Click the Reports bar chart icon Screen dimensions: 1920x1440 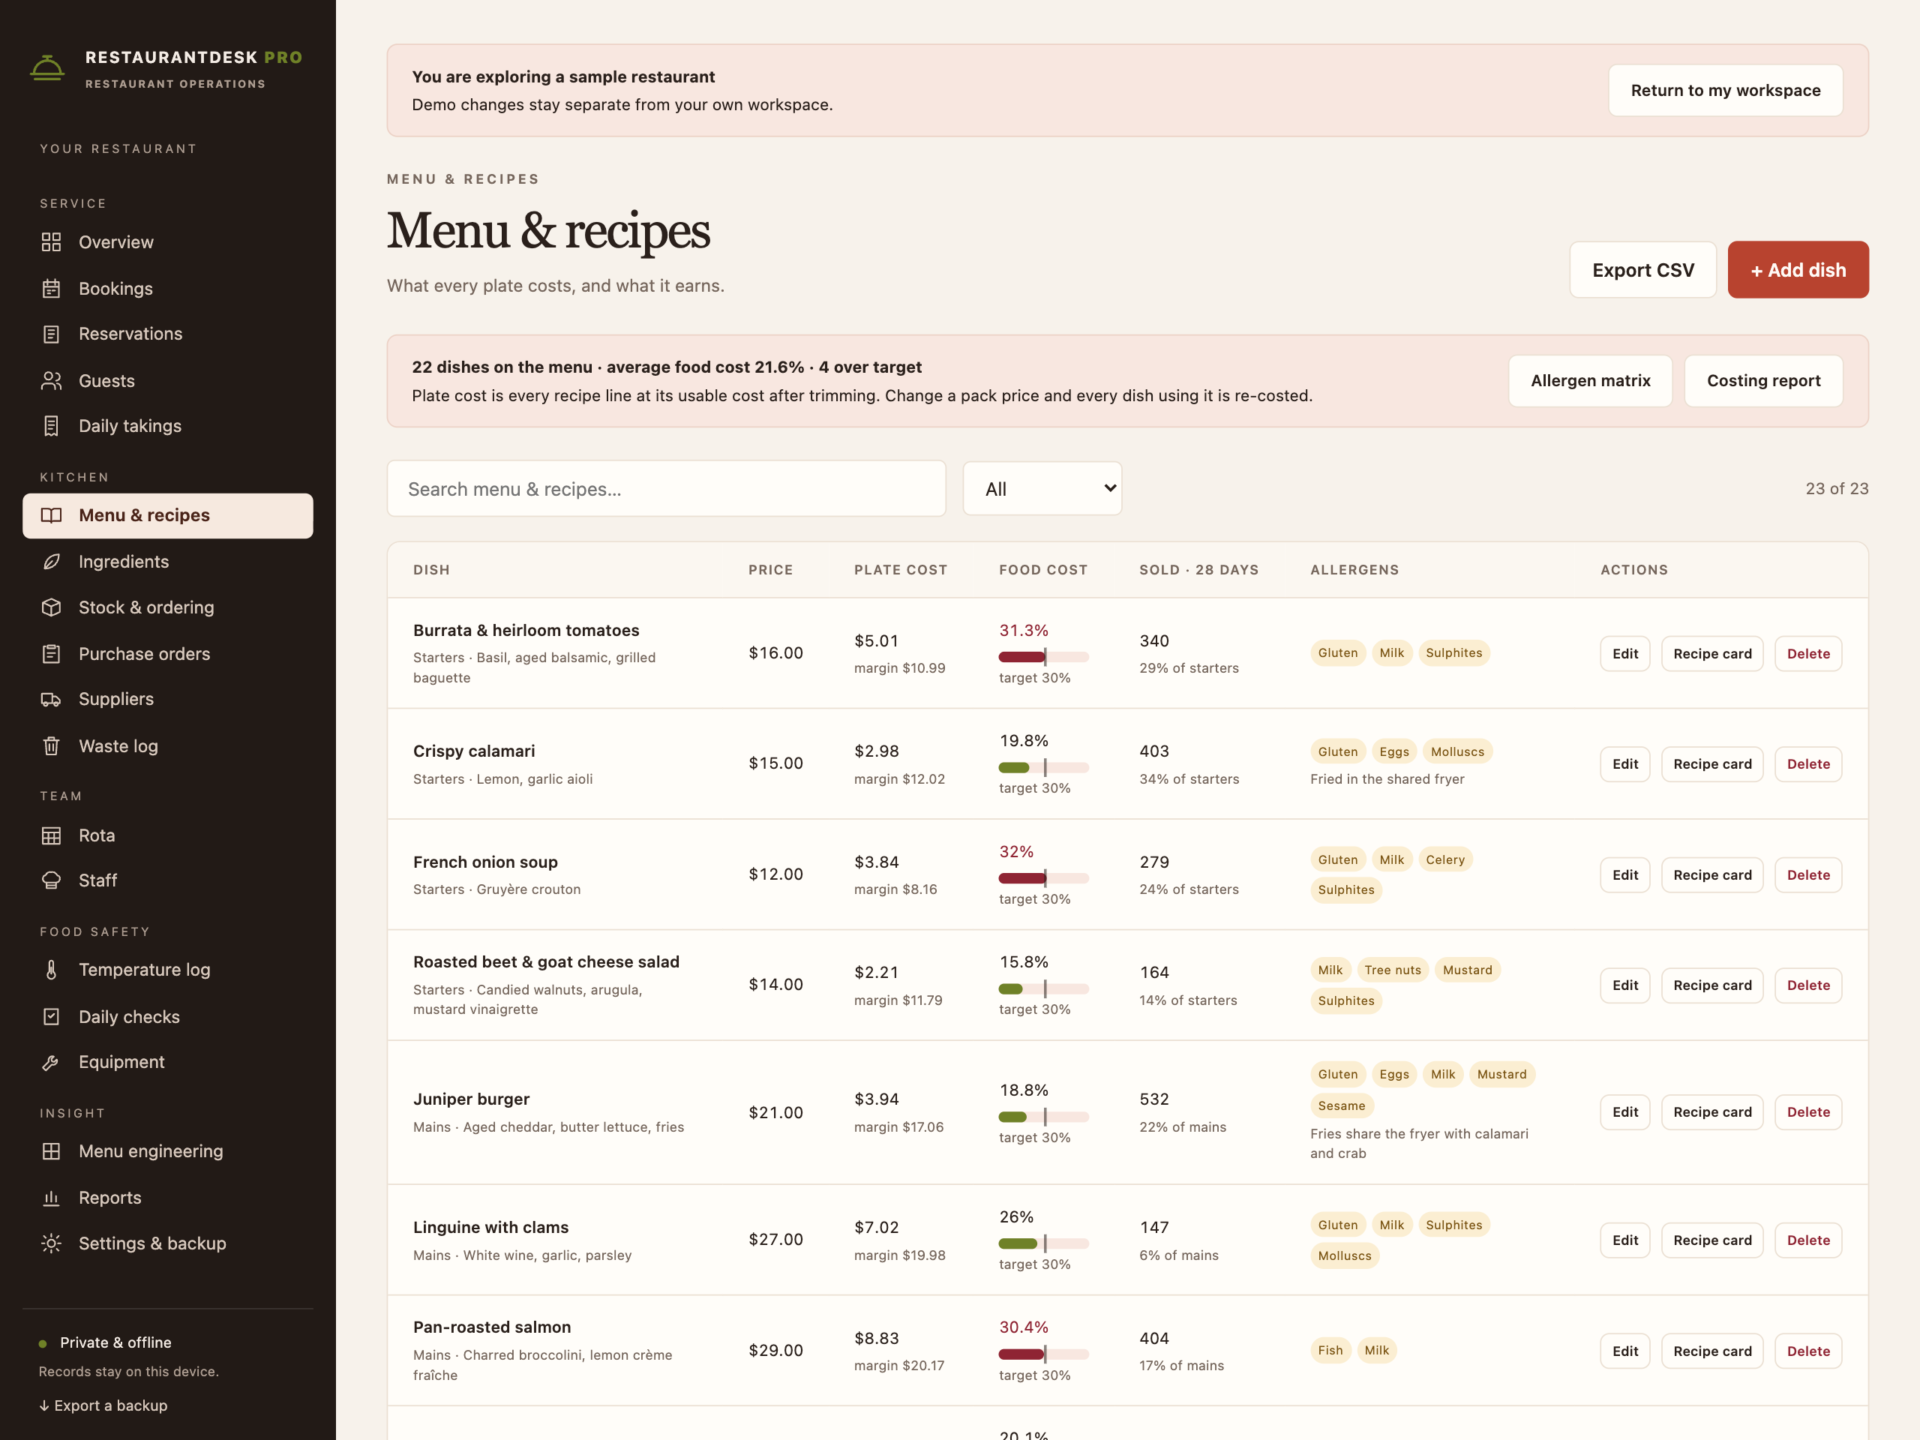[x=51, y=1197]
